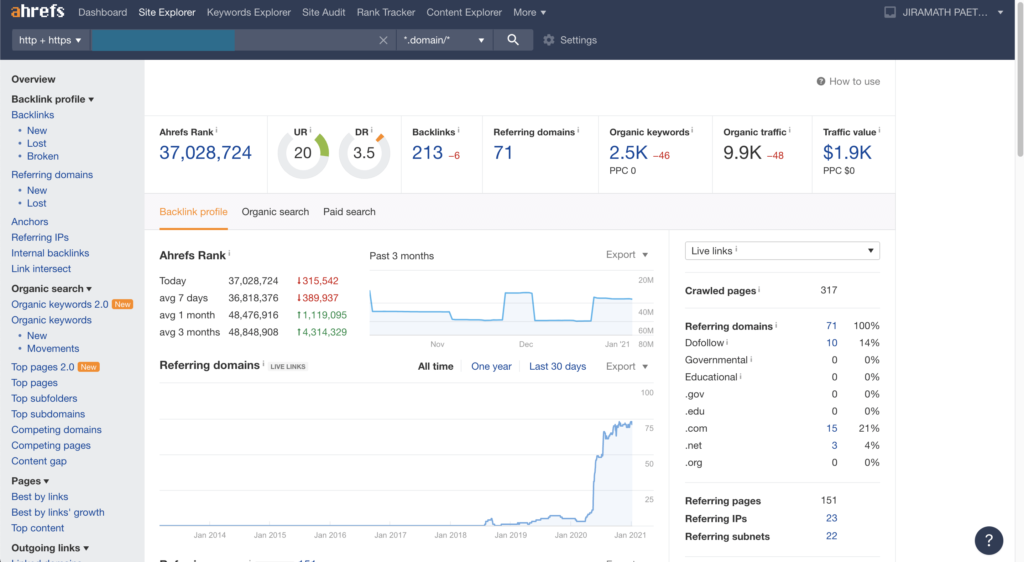Screen dimensions: 1024x562
Task: Click the .com referring domains count 15
Action: pyautogui.click(x=831, y=428)
